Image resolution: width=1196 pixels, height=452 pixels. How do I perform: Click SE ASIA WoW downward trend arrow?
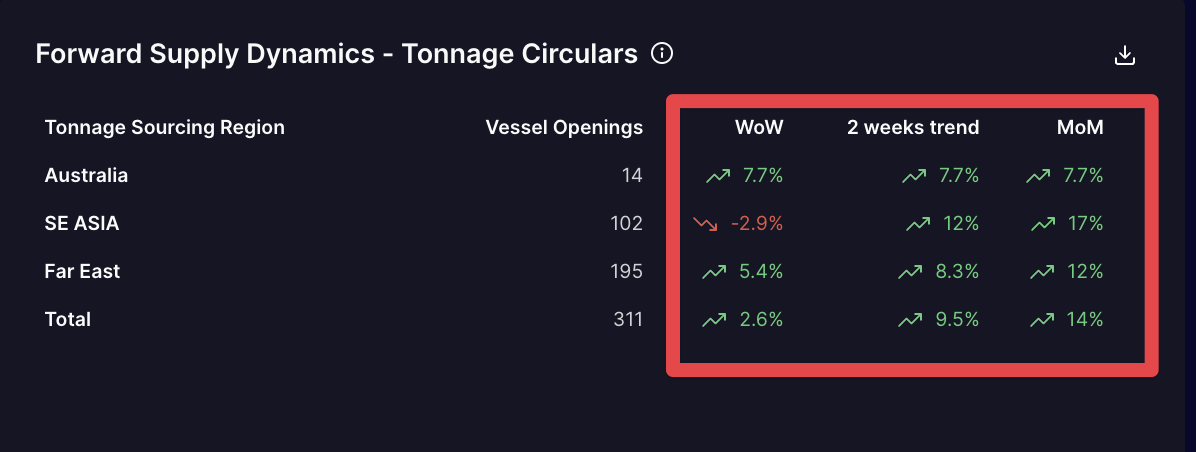pos(706,224)
